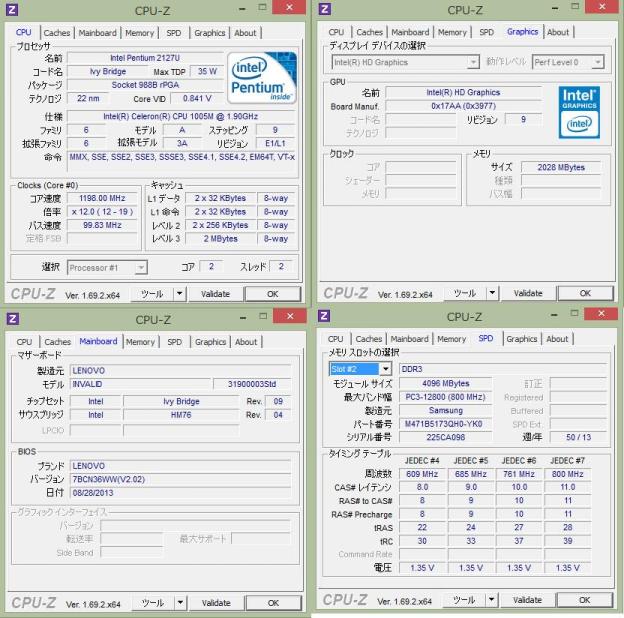Click OK in Graphics window
This screenshot has width=624, height=618.
coord(585,293)
